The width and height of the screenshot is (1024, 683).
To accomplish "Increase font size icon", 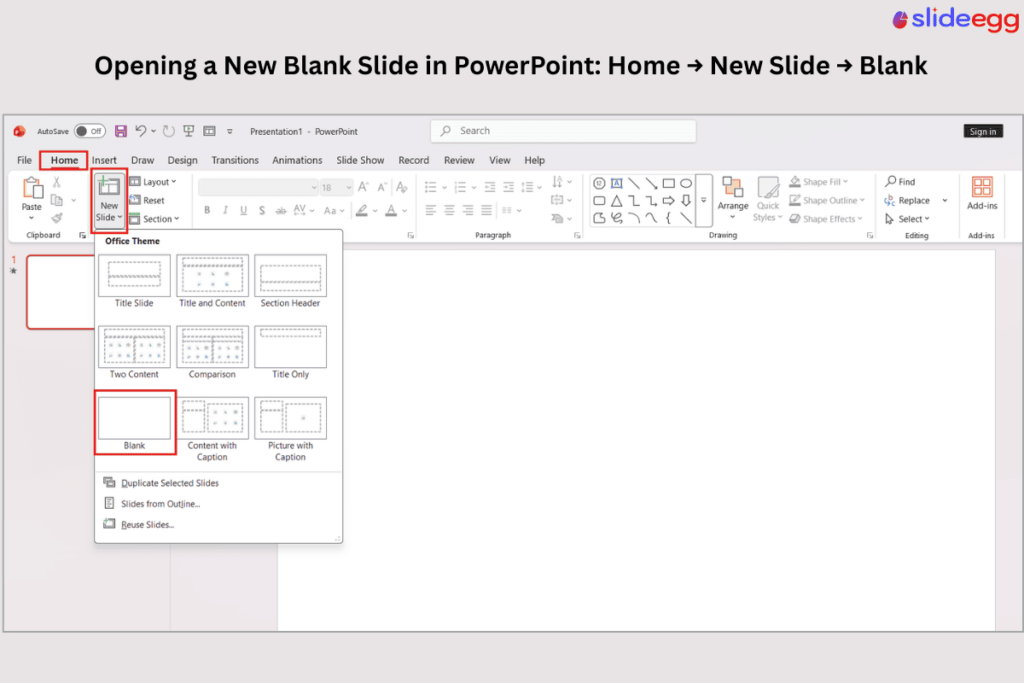I will tap(364, 187).
